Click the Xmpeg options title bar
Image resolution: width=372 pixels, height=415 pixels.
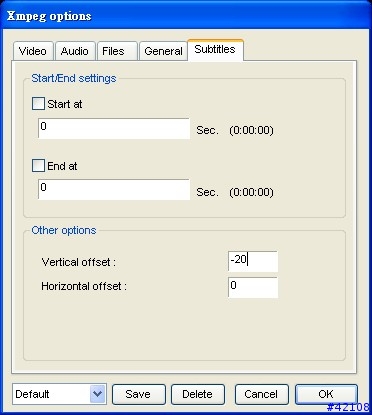pyautogui.click(x=186, y=16)
